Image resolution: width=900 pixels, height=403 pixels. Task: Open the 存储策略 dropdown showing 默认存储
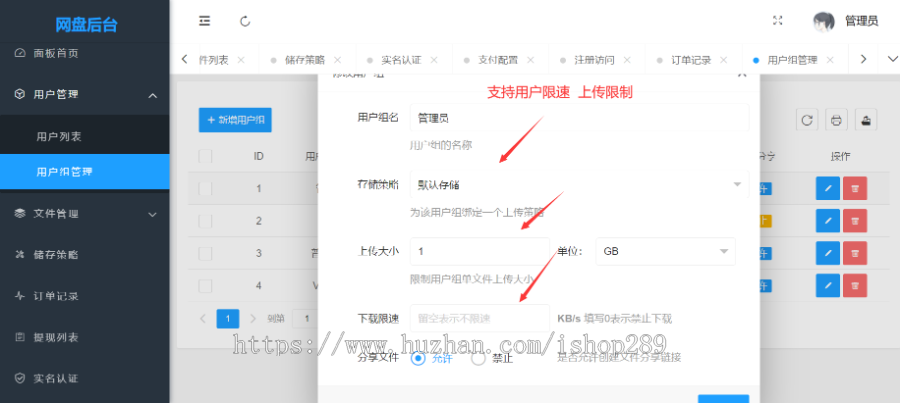click(580, 184)
